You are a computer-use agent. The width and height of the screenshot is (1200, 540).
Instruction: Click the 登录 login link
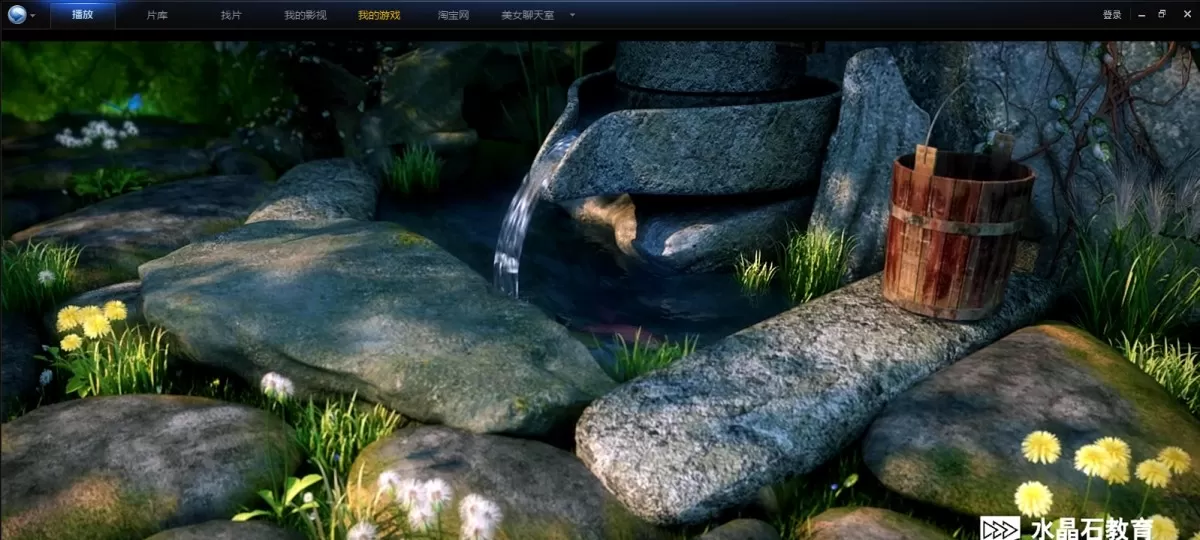[1112, 15]
